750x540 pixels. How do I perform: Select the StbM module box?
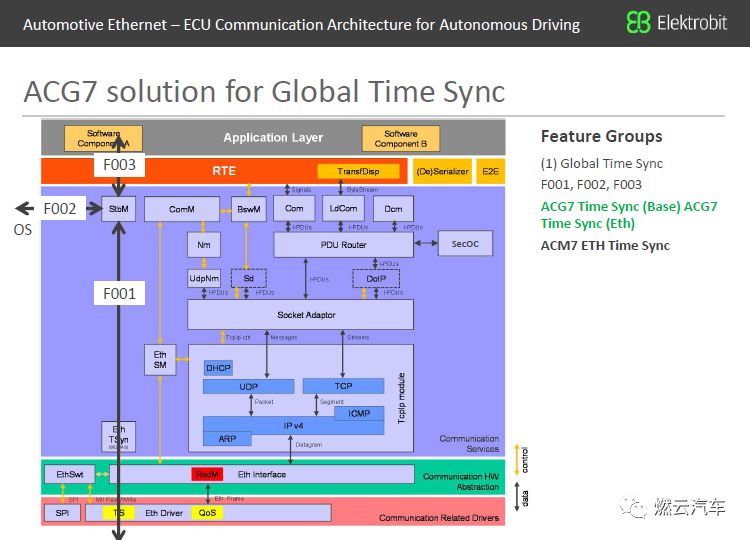(119, 209)
